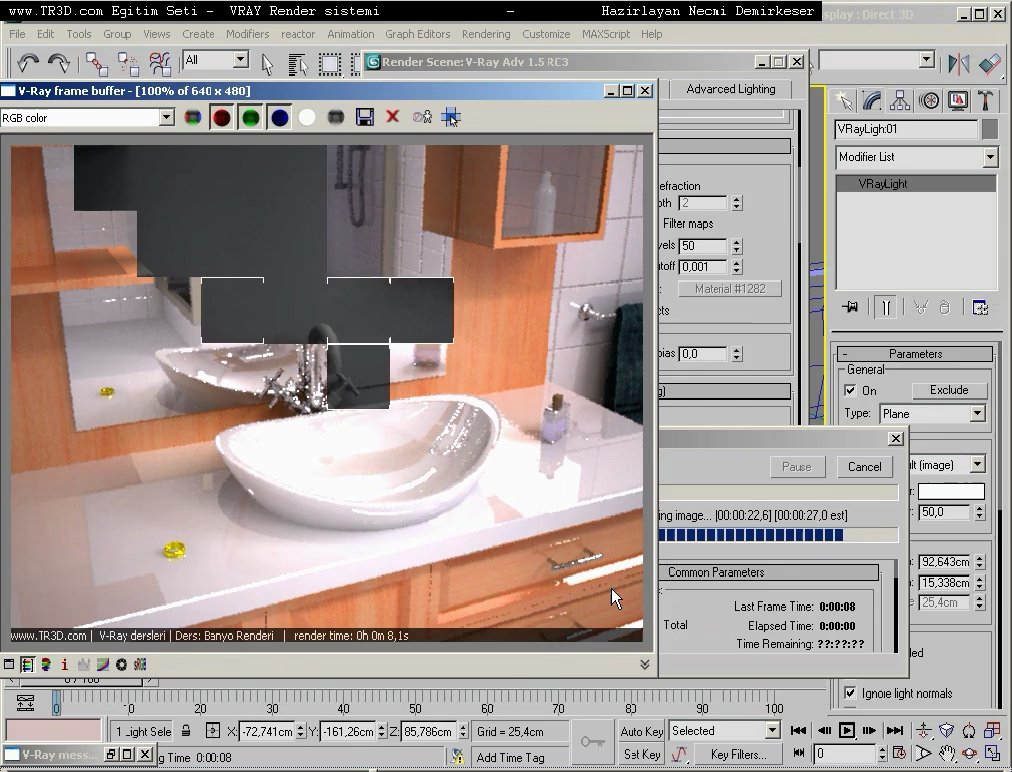The width and height of the screenshot is (1012, 772).
Task: Switch to the Motion command panel
Action: point(929,100)
